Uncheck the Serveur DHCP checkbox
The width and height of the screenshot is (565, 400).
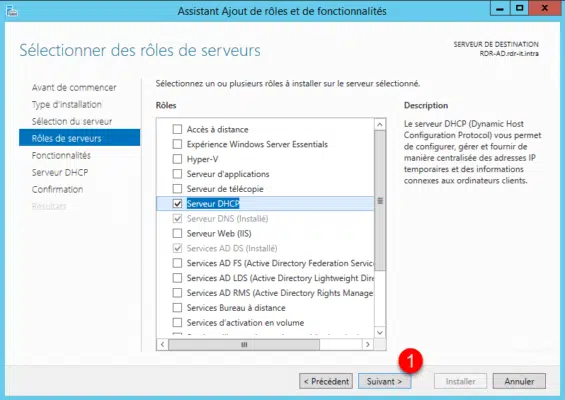pos(177,204)
